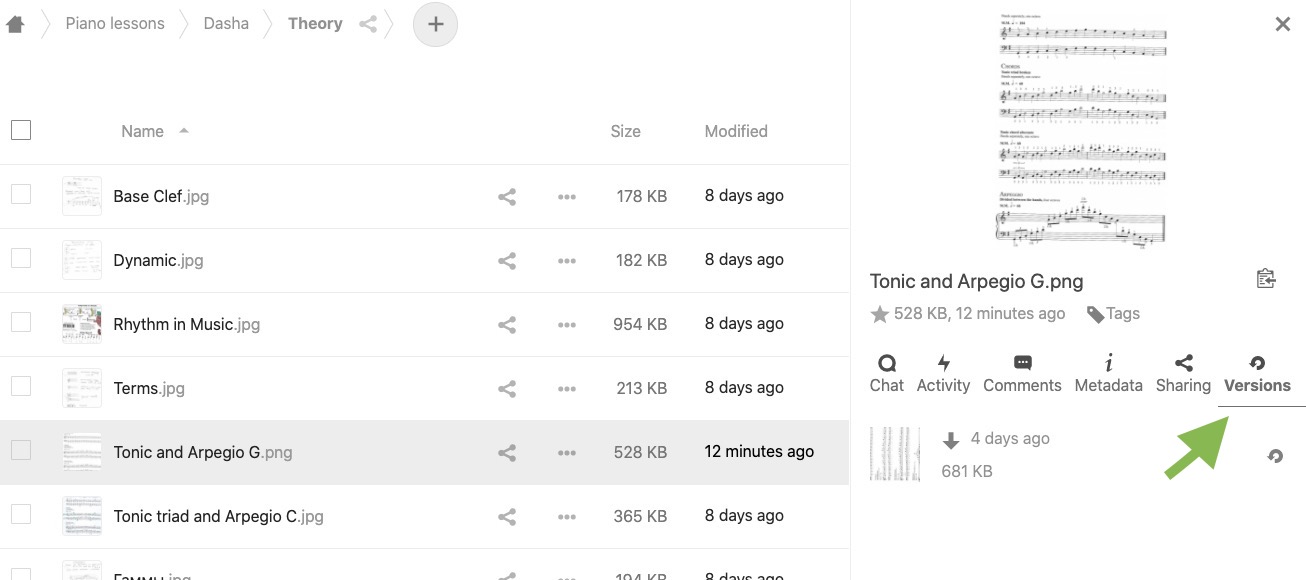Check the Base Clef.jpg checkbox
1306x580 pixels.
(21, 194)
